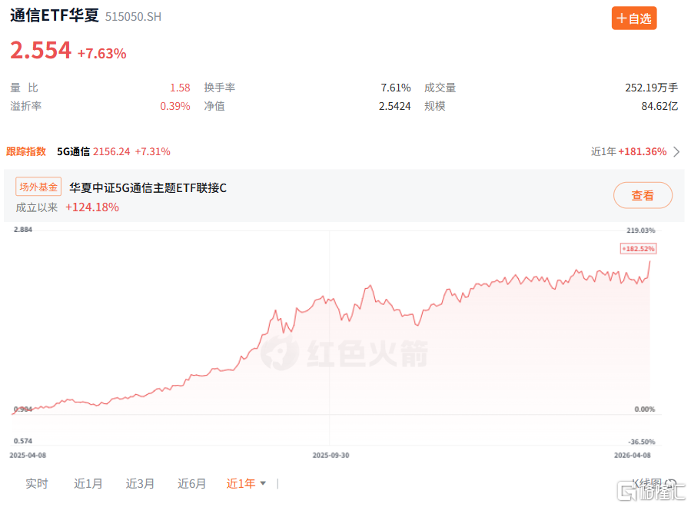
Task: Click the 成交量 value 252.19万手
Action: pos(651,88)
